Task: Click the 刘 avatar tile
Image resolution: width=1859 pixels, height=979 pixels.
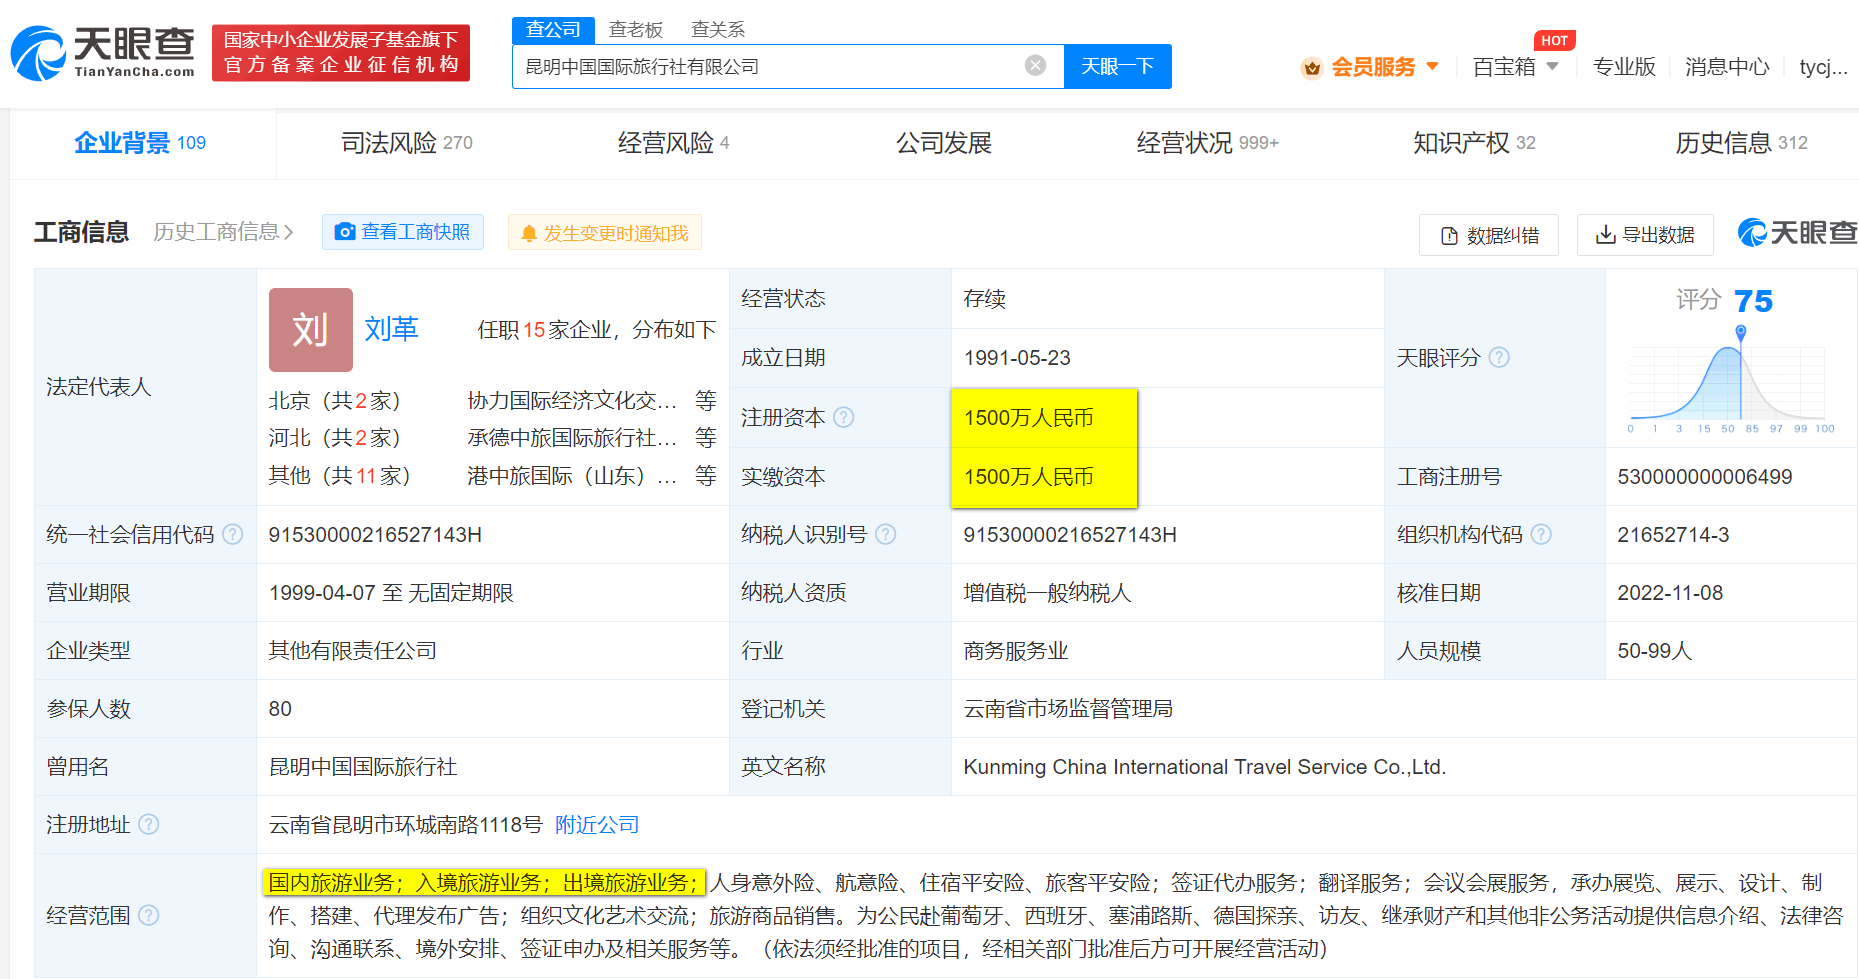Action: point(311,329)
